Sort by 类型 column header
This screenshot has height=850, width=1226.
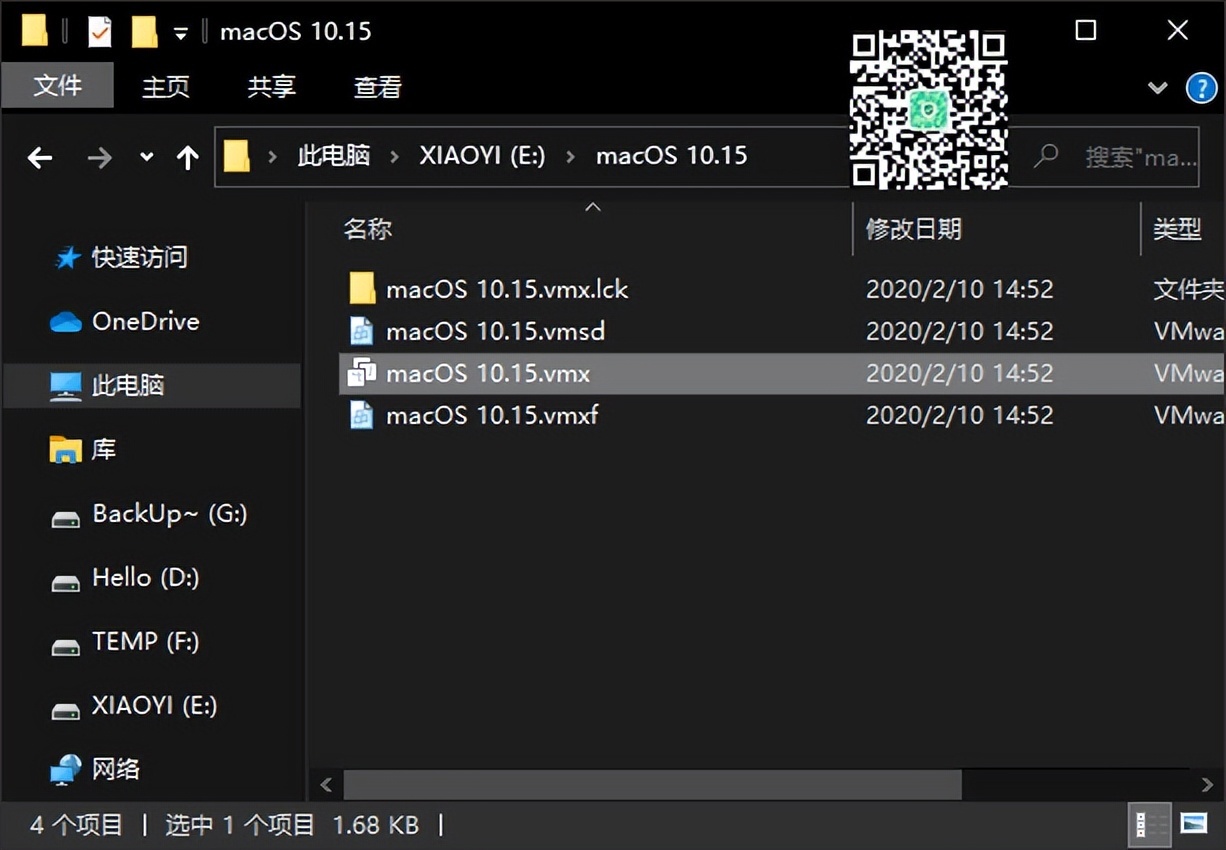(x=1177, y=229)
